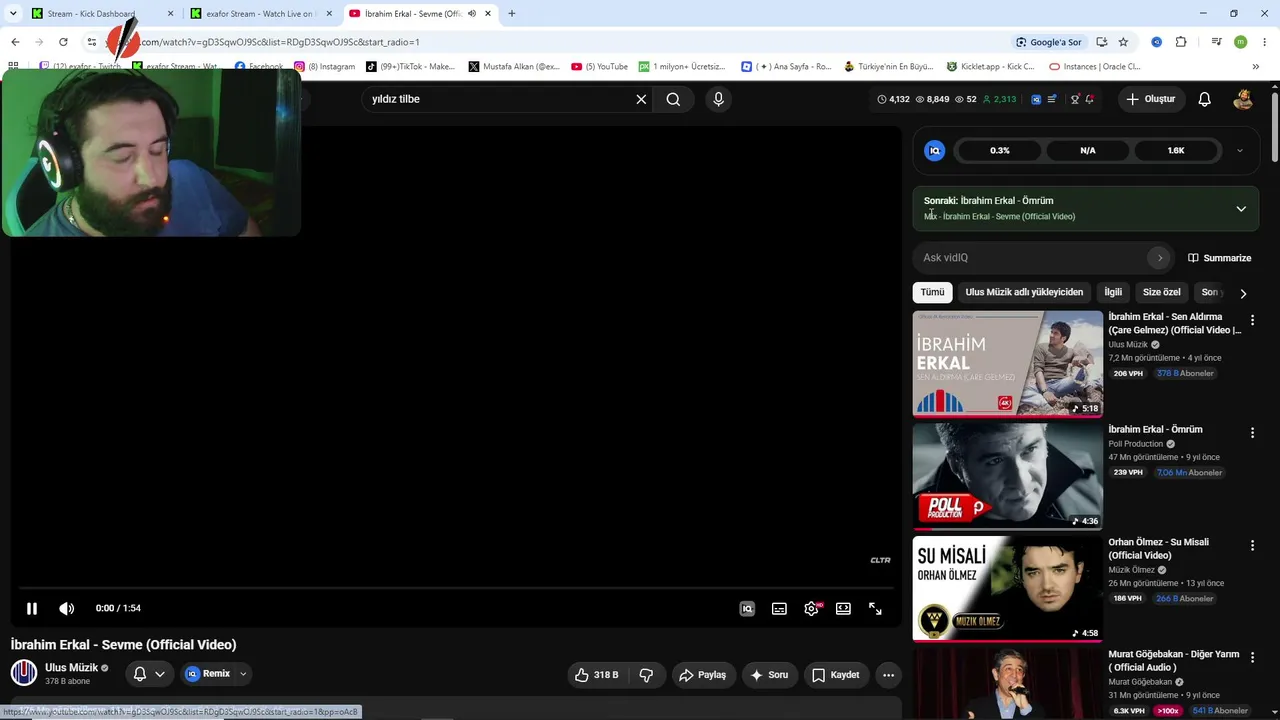Go back to previous page
The height and width of the screenshot is (720, 1280).
click(x=15, y=42)
